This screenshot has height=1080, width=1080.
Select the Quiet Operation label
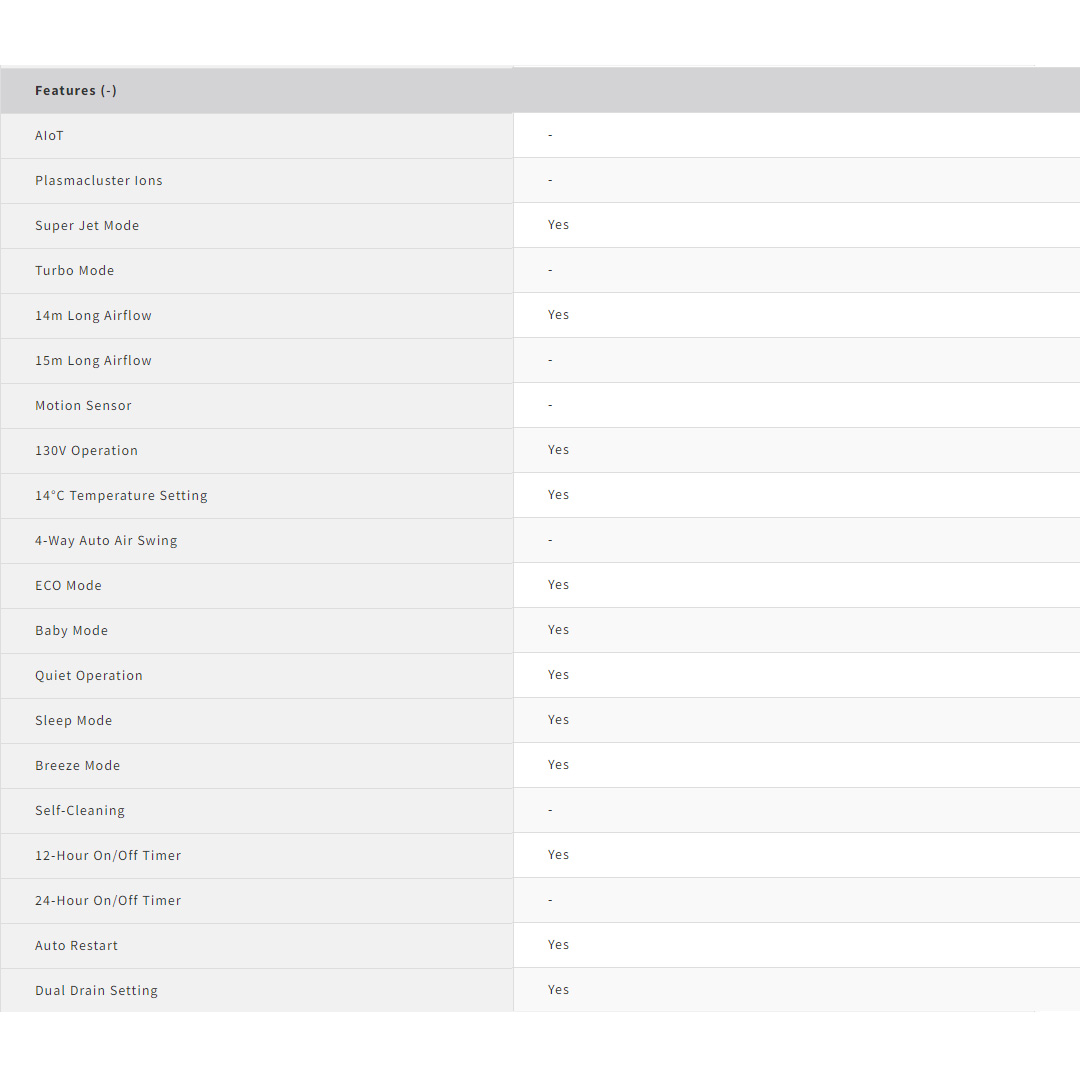click(89, 676)
